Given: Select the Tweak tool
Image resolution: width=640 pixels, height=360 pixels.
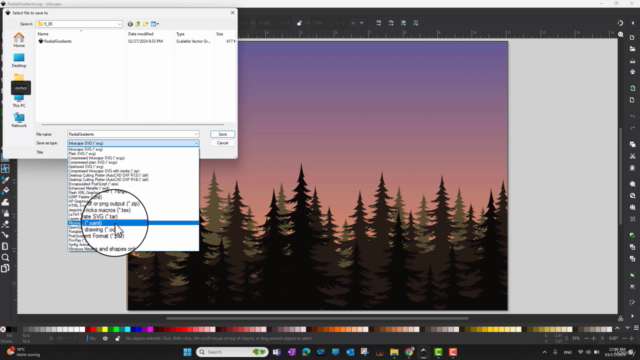Looking at the screenshot, I should [5, 202].
